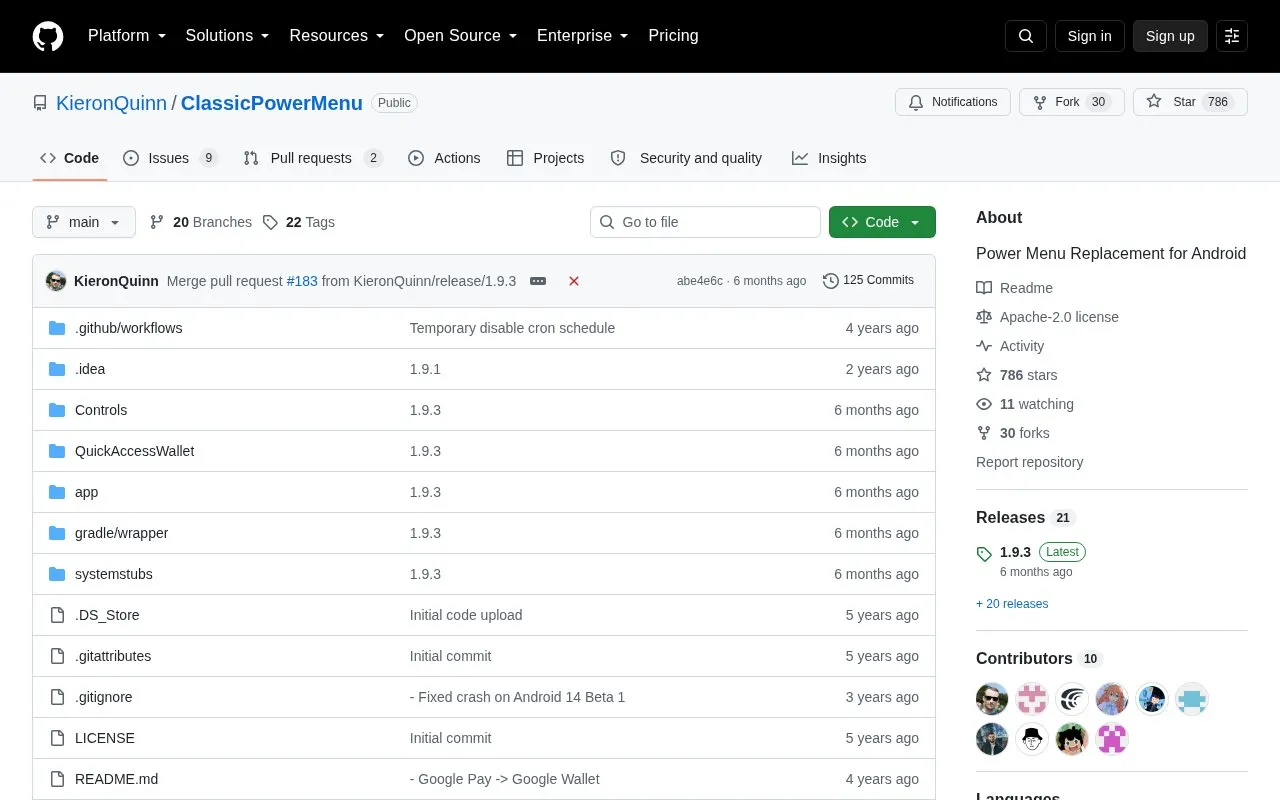Image resolution: width=1280 pixels, height=800 pixels.
Task: Open the Pricing page link
Action: click(x=673, y=36)
